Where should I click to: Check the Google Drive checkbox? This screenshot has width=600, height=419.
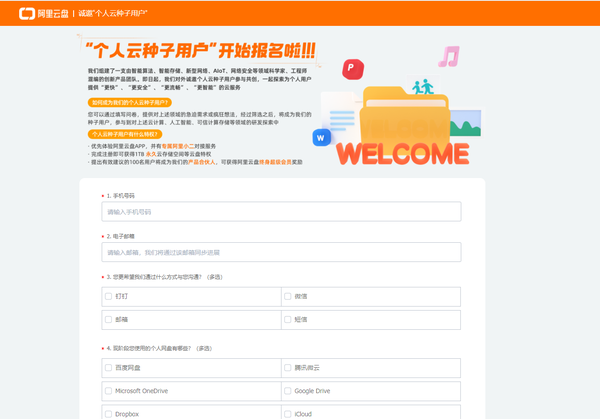[x=288, y=391]
